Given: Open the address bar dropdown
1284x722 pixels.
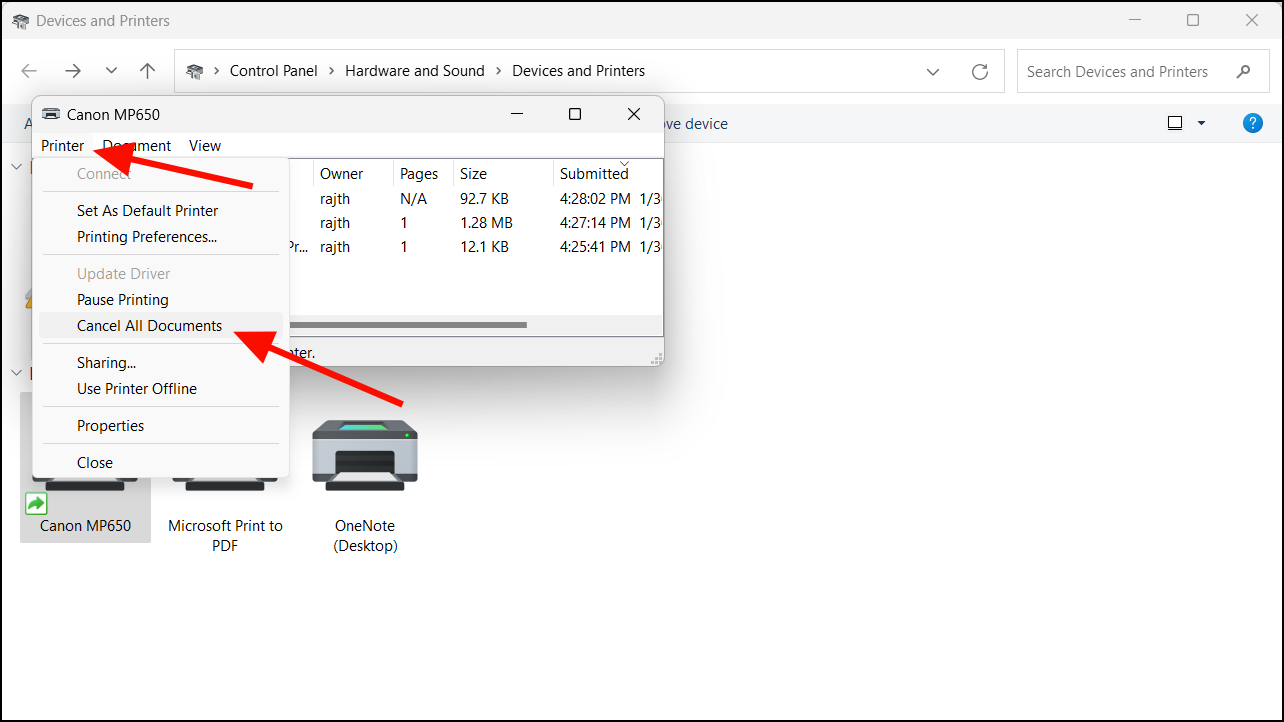Looking at the screenshot, I should click(x=933, y=70).
